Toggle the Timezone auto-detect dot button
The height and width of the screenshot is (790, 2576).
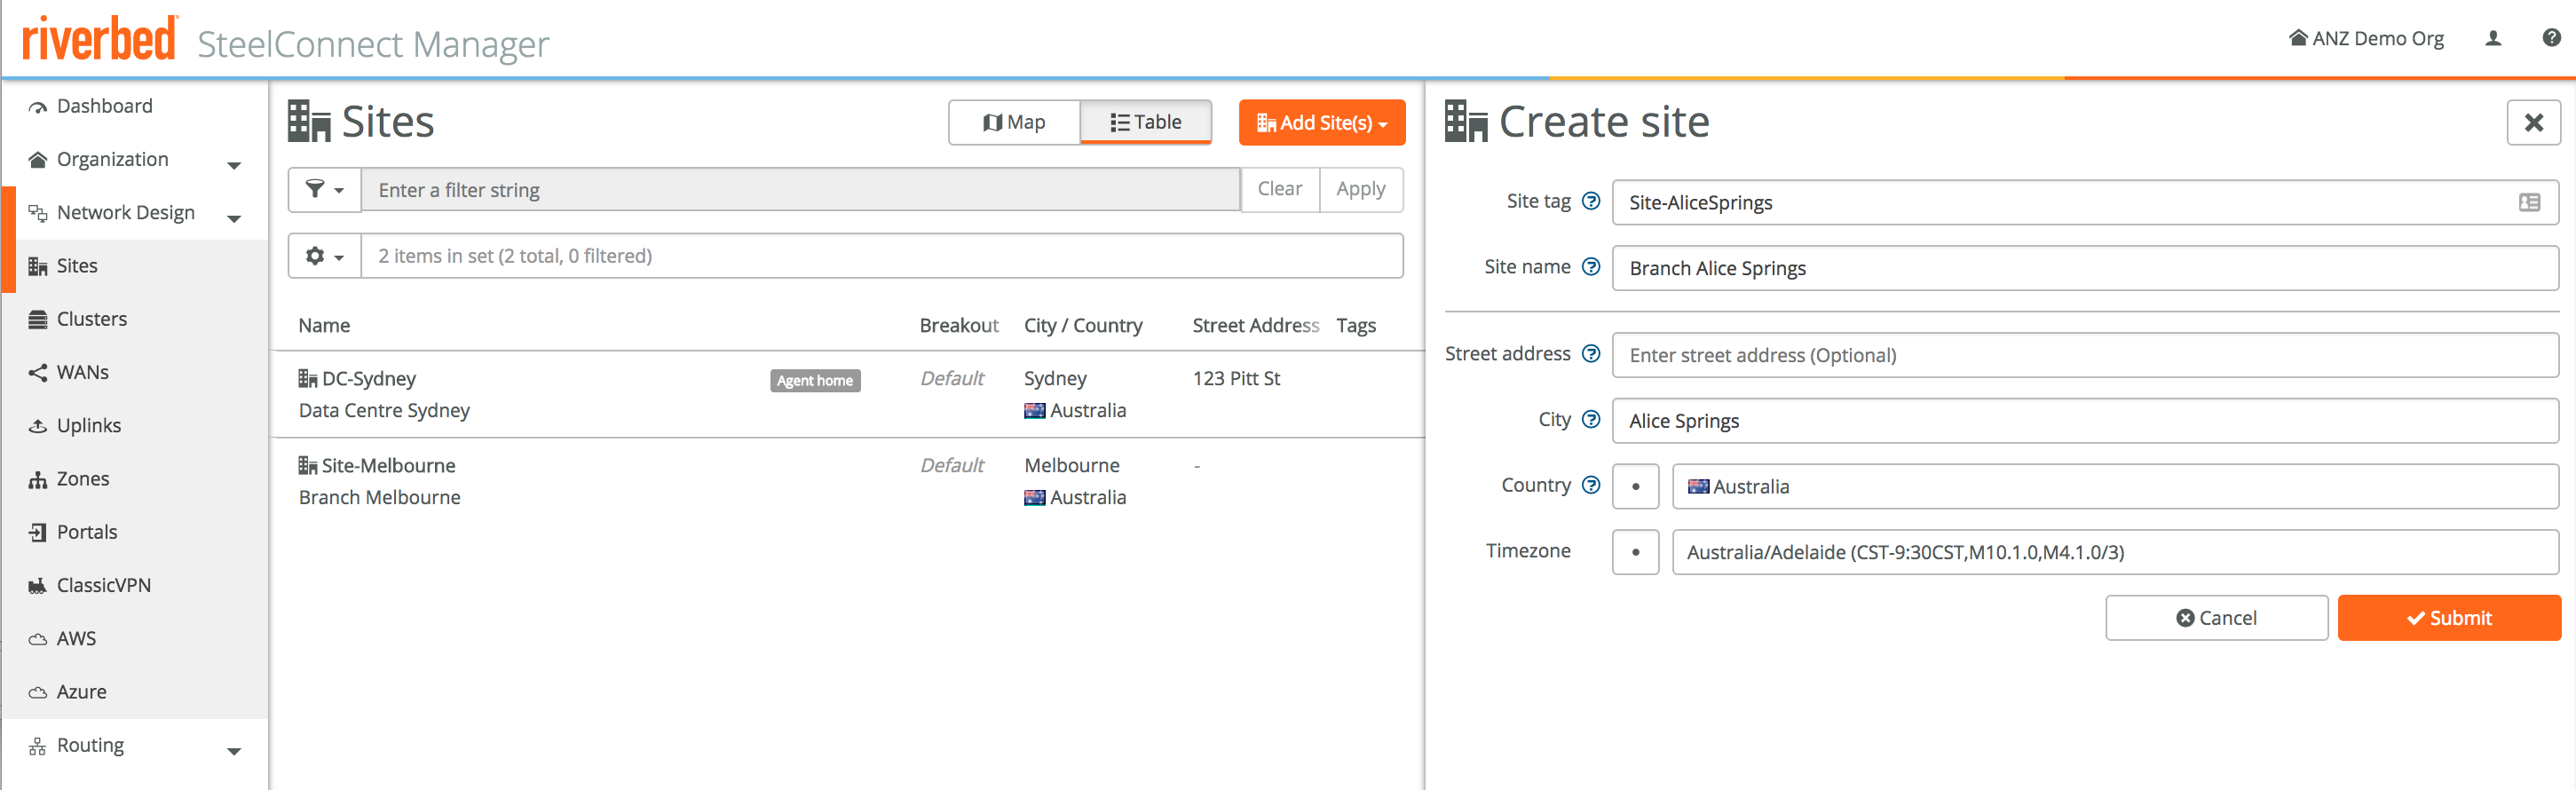(1635, 552)
